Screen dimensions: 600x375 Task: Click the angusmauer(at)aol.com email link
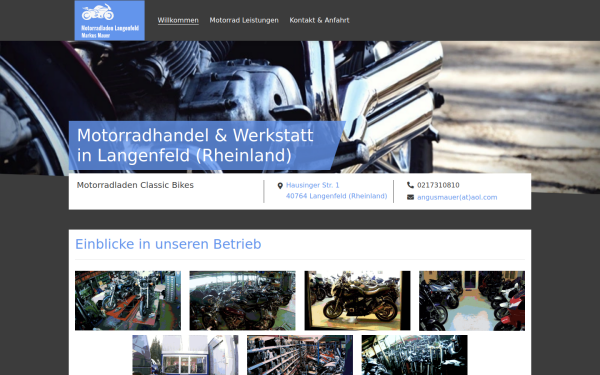point(457,197)
